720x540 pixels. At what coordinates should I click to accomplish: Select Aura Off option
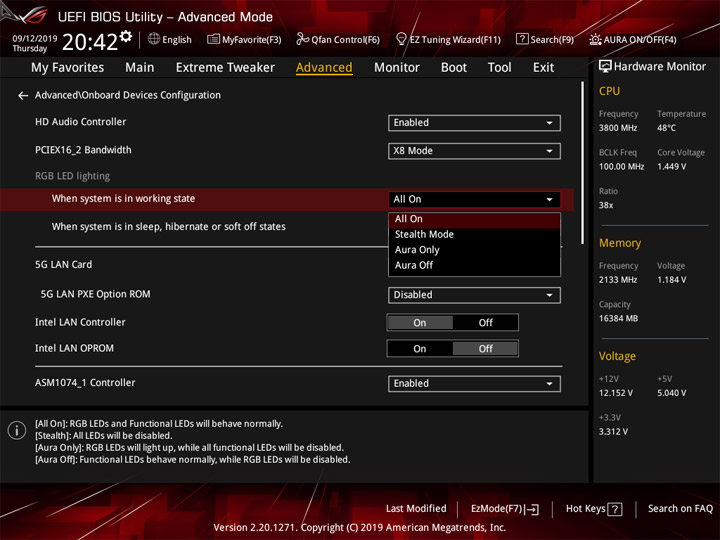474,265
